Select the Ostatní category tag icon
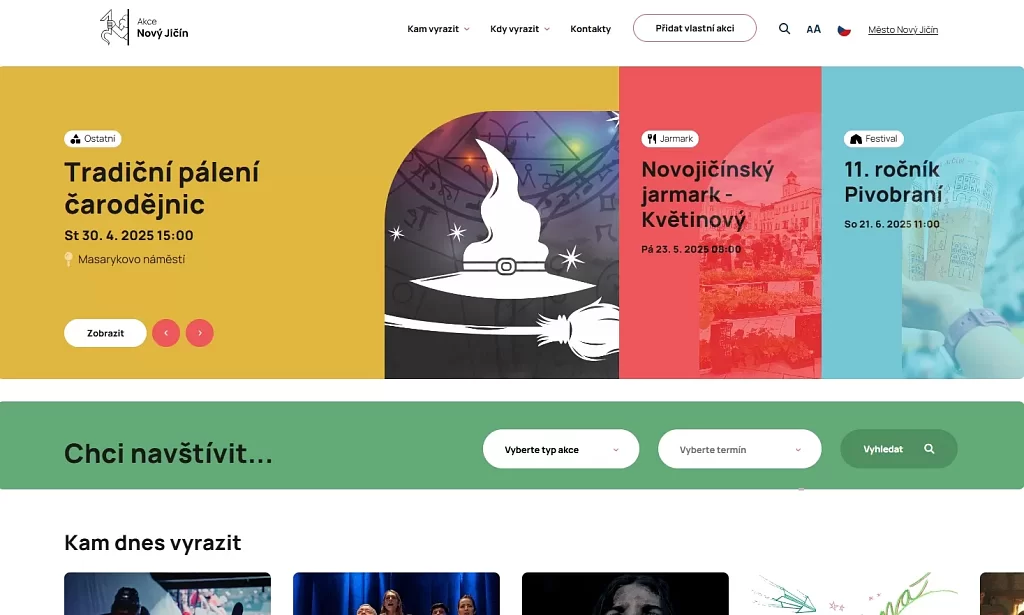 (76, 138)
